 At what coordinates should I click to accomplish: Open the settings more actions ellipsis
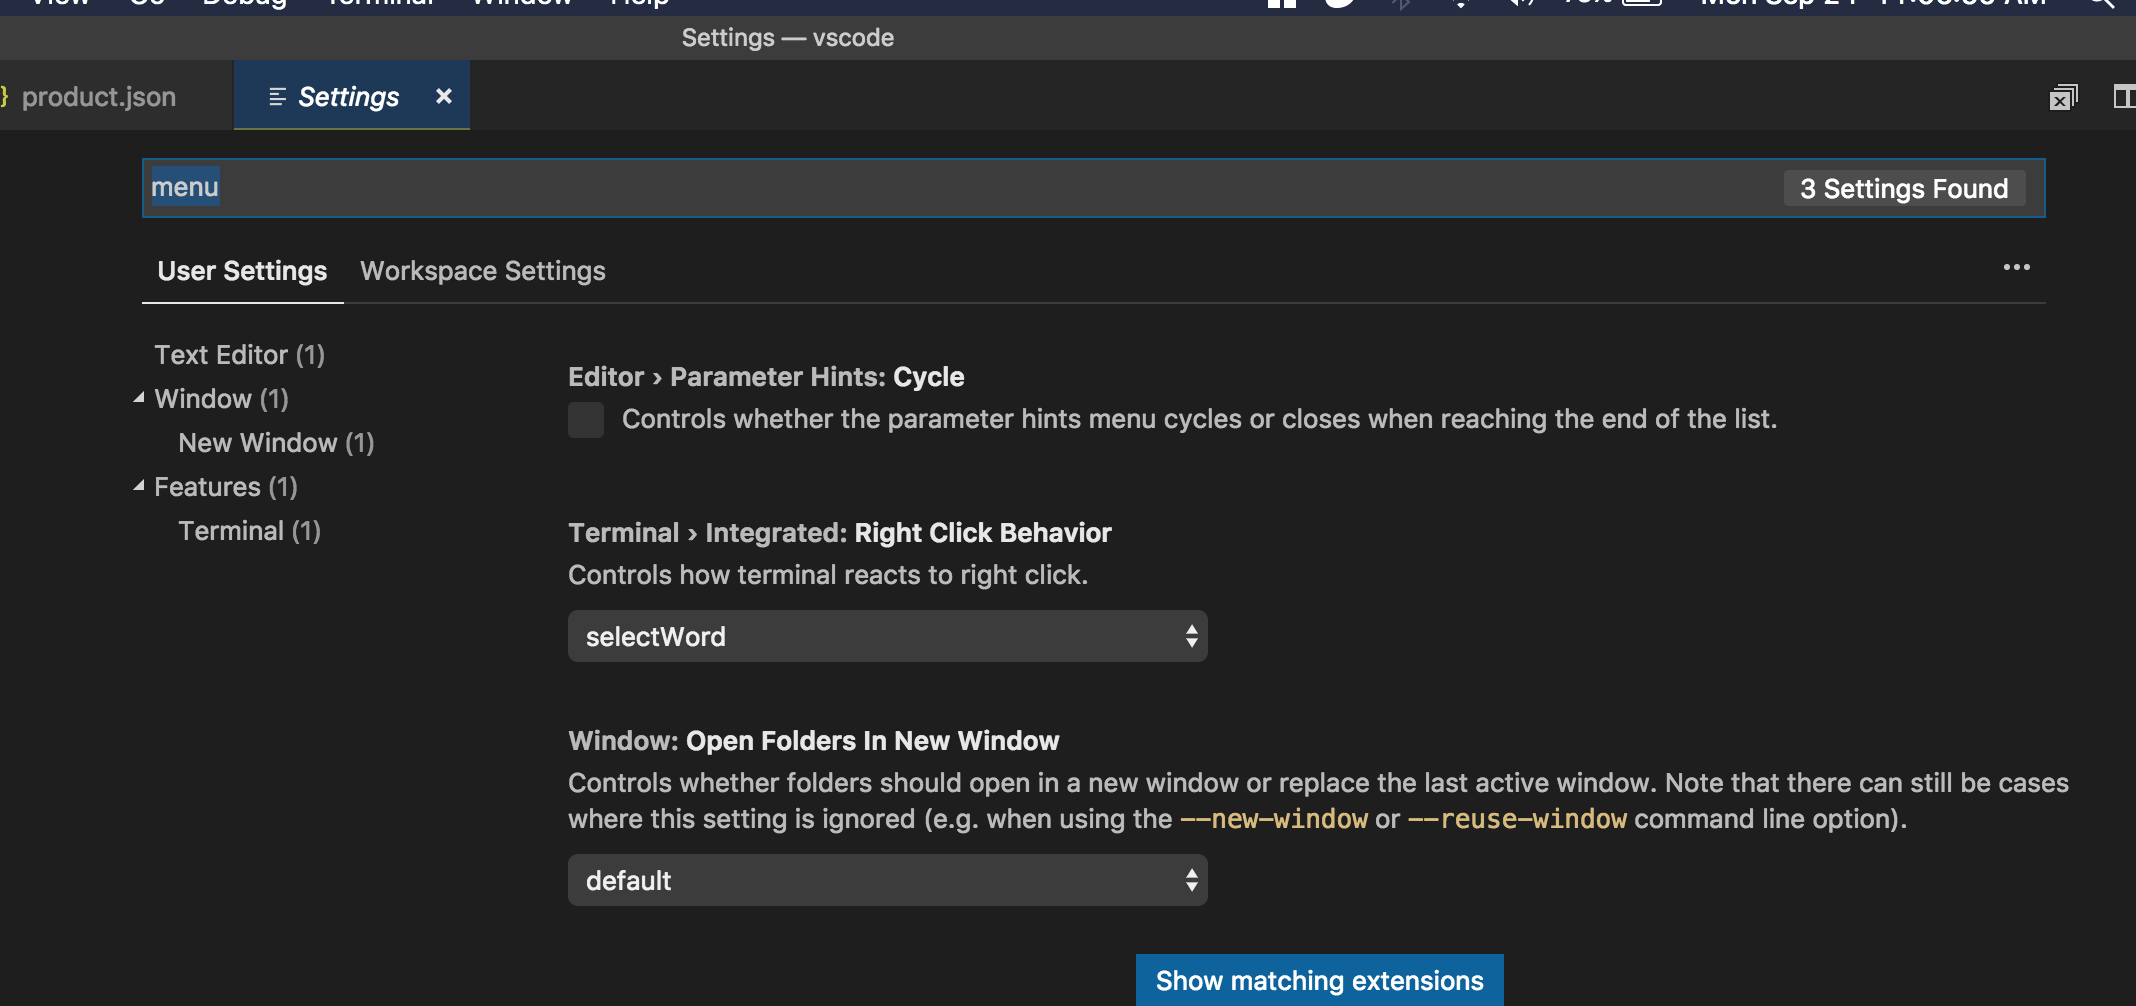tap(2016, 268)
